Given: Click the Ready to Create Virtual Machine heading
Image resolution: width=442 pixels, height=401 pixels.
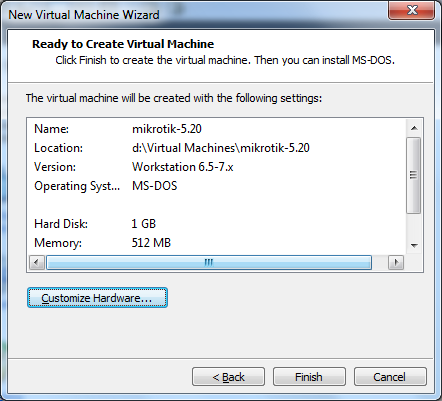Looking at the screenshot, I should pos(123,44).
